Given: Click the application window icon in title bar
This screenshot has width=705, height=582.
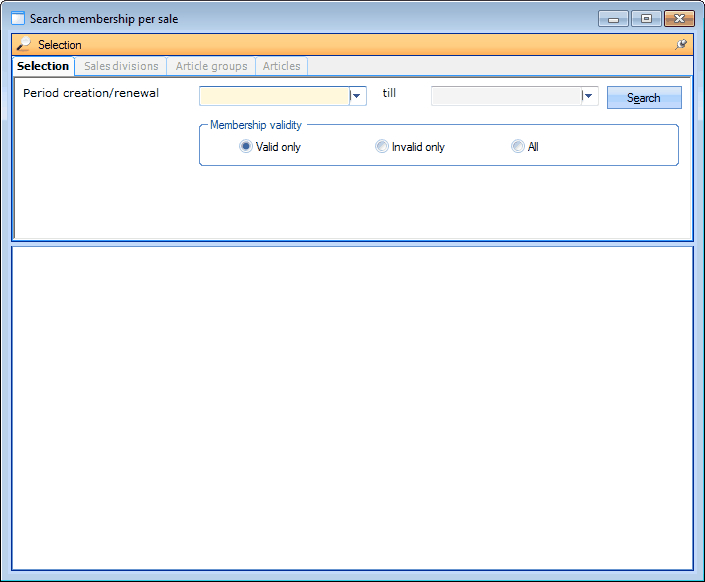Looking at the screenshot, I should tap(17, 18).
